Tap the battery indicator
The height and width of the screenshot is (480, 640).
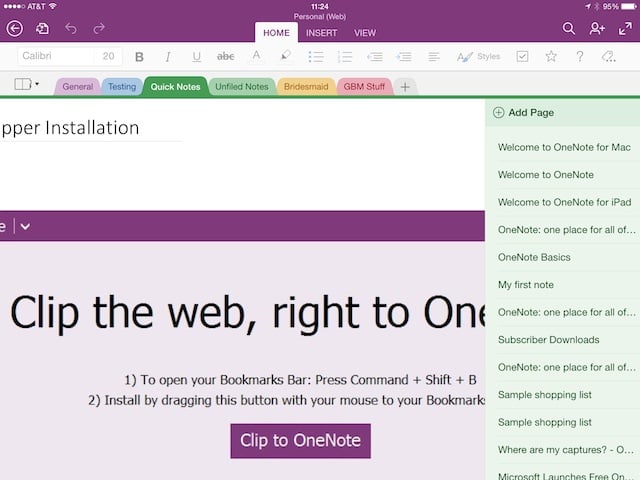pyautogui.click(x=628, y=6)
